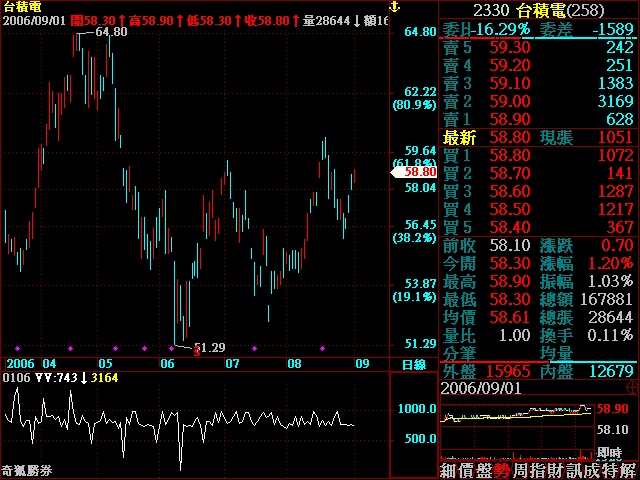This screenshot has width=640, height=480.
Task: Open the 指 indicator tab
Action: click(539, 470)
